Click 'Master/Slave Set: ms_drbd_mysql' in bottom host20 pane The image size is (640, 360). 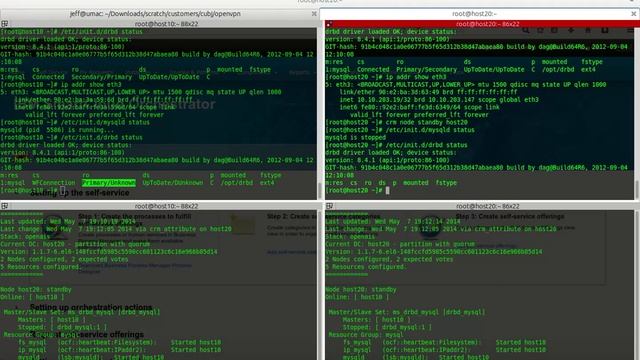[x=407, y=312]
